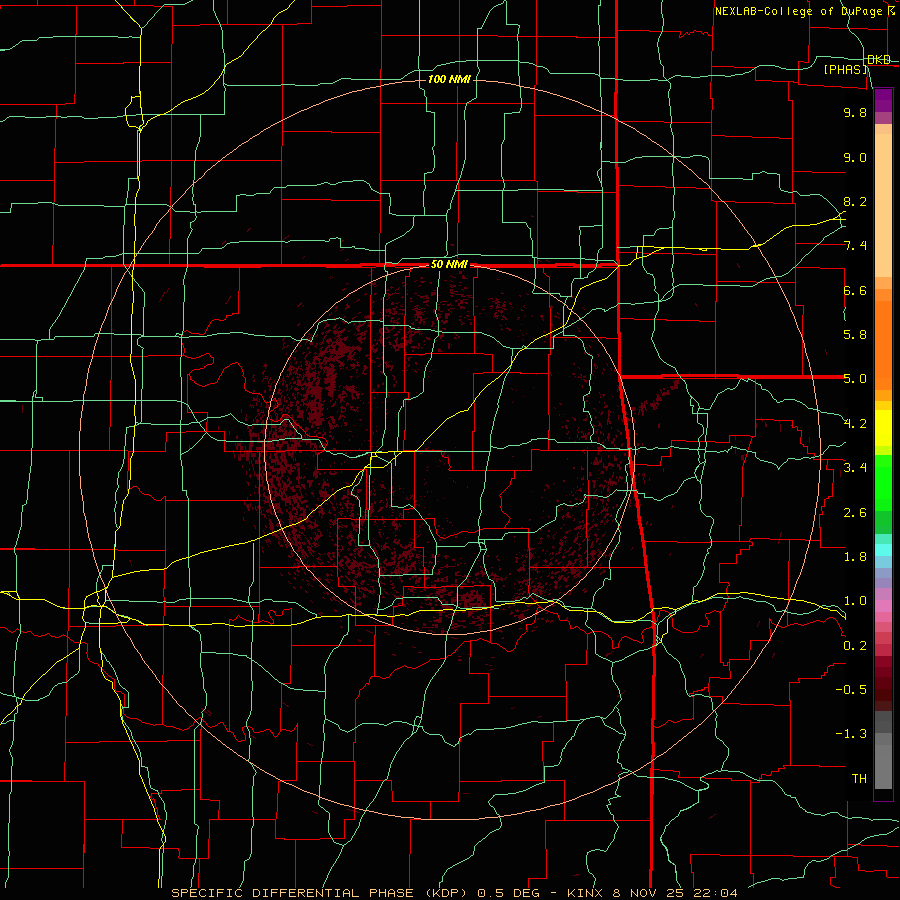Pick the gray swatch at the color bar bottom
The image size is (900, 900).
883,766
